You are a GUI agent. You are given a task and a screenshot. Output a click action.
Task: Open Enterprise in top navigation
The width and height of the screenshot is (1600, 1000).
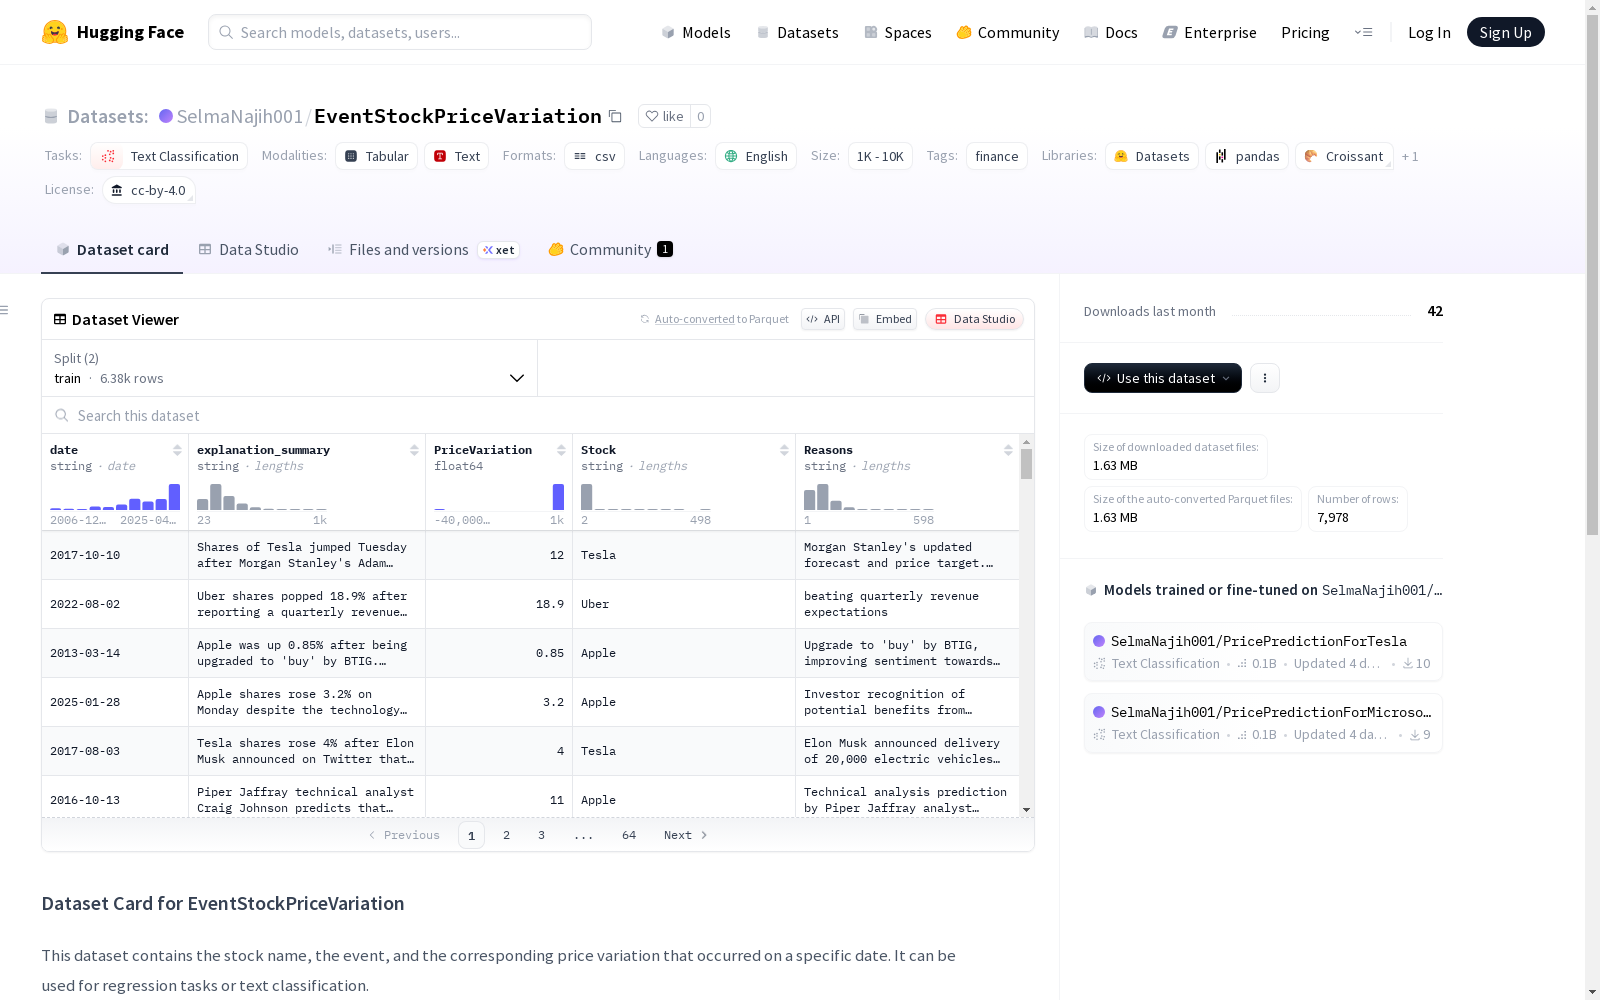[x=1209, y=32]
